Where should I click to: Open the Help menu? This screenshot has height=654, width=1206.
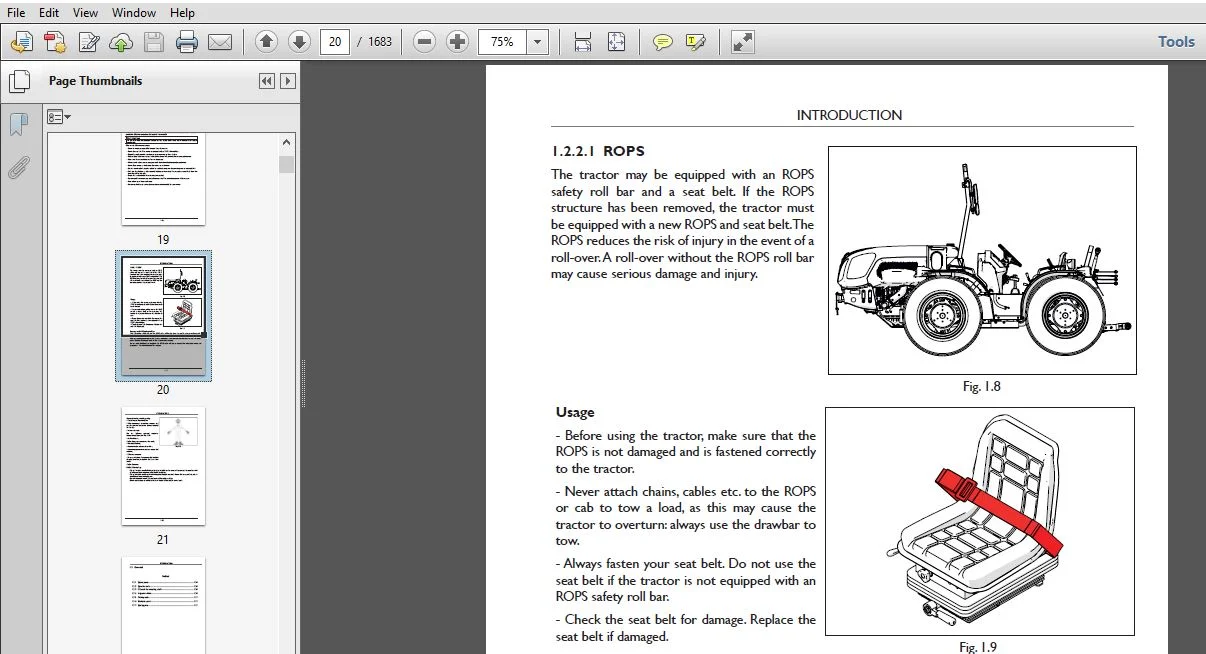[x=182, y=13]
